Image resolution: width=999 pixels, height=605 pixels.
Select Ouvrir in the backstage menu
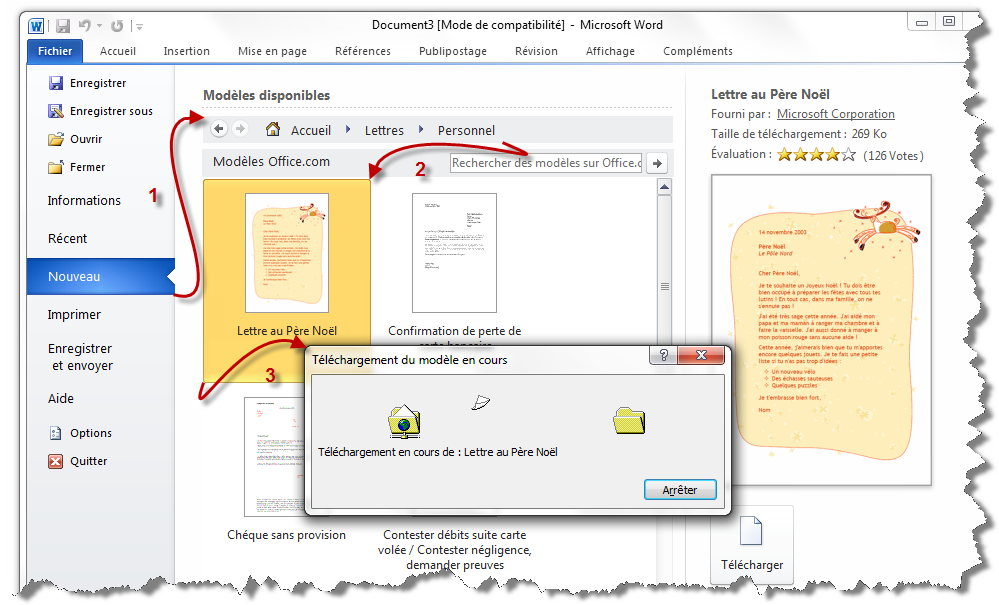pos(75,139)
